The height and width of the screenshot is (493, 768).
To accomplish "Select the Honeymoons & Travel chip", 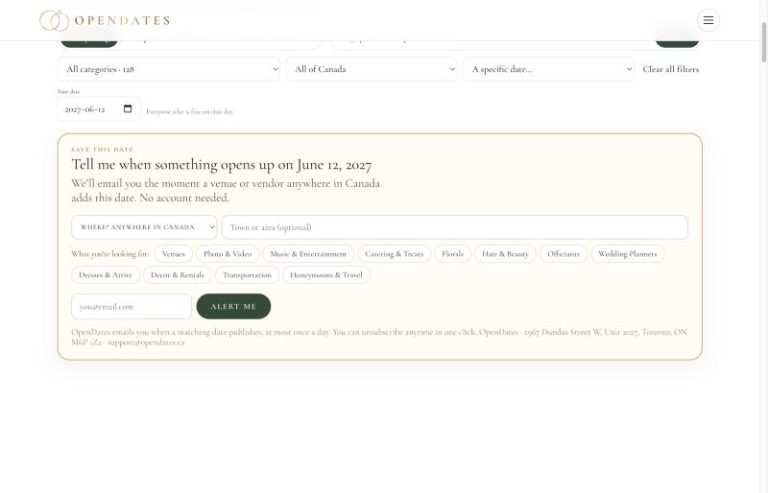I will (326, 275).
